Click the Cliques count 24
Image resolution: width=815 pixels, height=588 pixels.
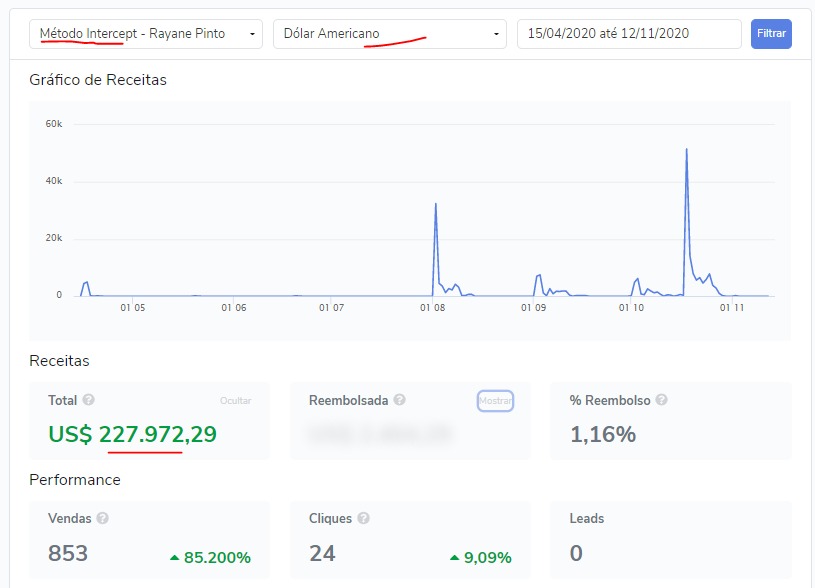322,553
